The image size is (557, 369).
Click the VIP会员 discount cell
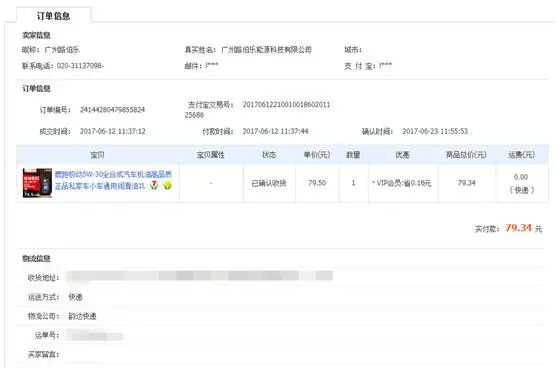[403, 183]
